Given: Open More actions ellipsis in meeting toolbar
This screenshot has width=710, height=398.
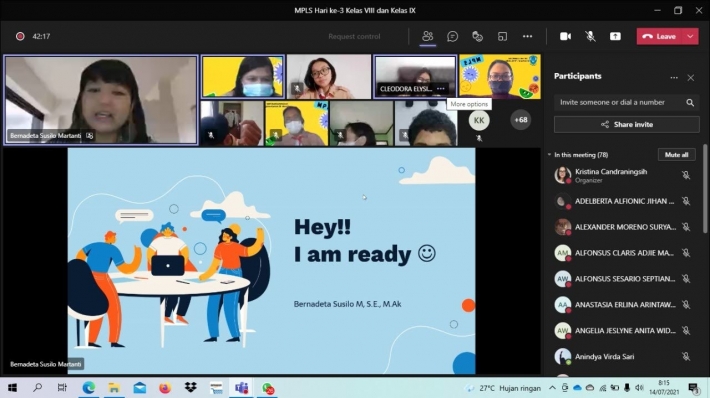Looking at the screenshot, I should 527,36.
